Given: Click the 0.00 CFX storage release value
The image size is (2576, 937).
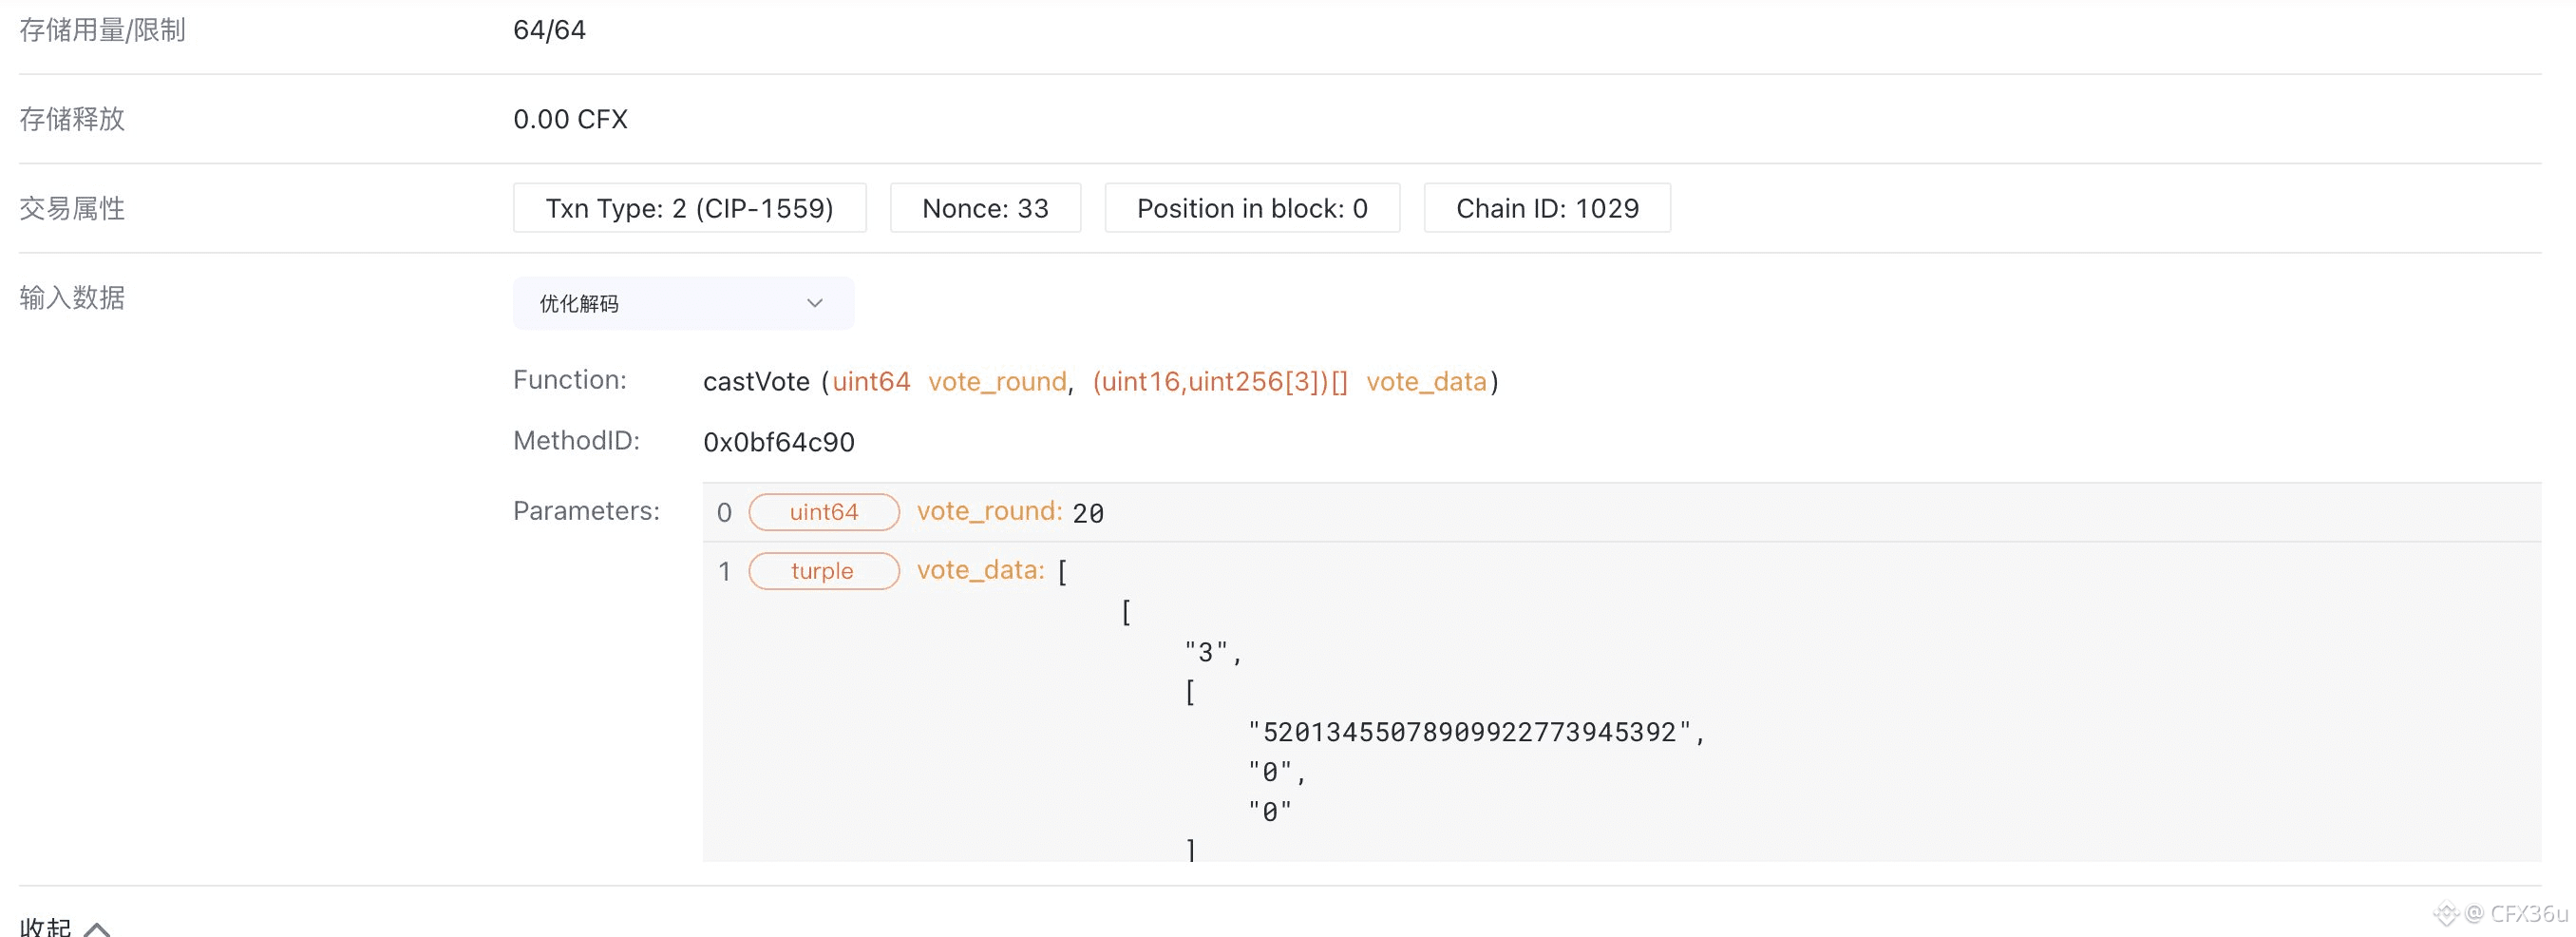Looking at the screenshot, I should pos(570,119).
